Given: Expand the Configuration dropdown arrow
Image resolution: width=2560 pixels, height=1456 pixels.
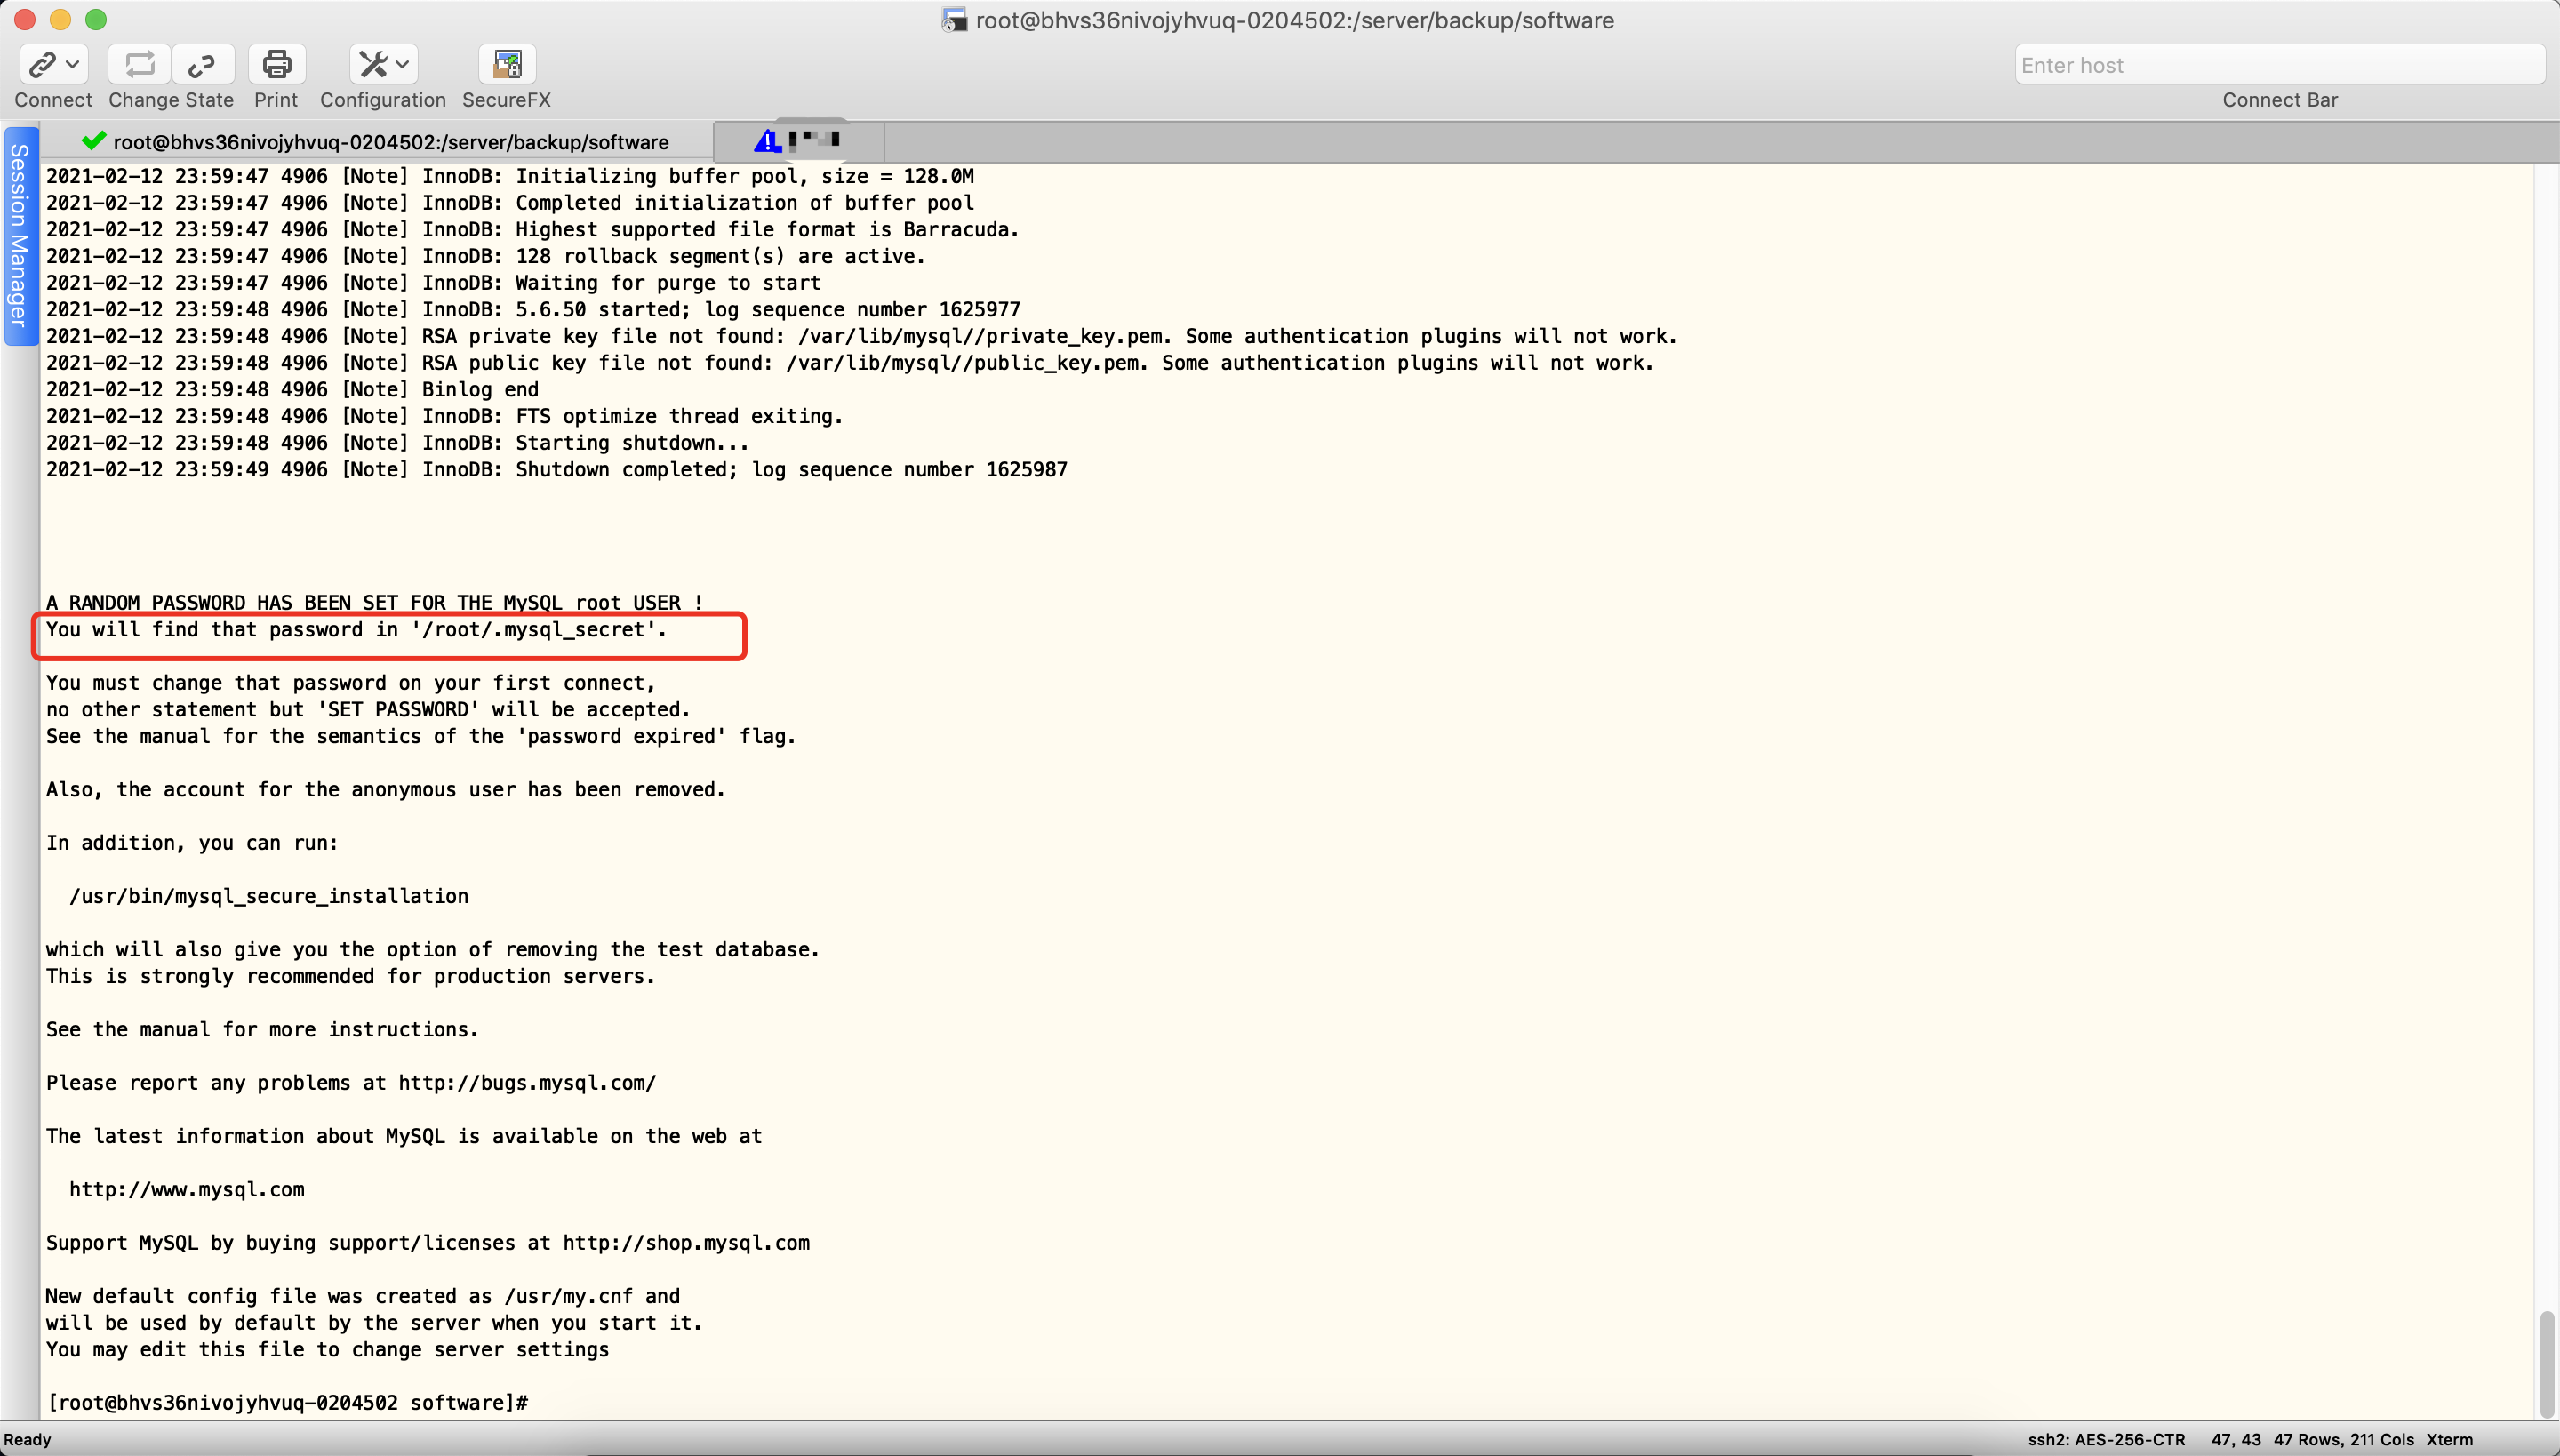Looking at the screenshot, I should pos(402,65).
